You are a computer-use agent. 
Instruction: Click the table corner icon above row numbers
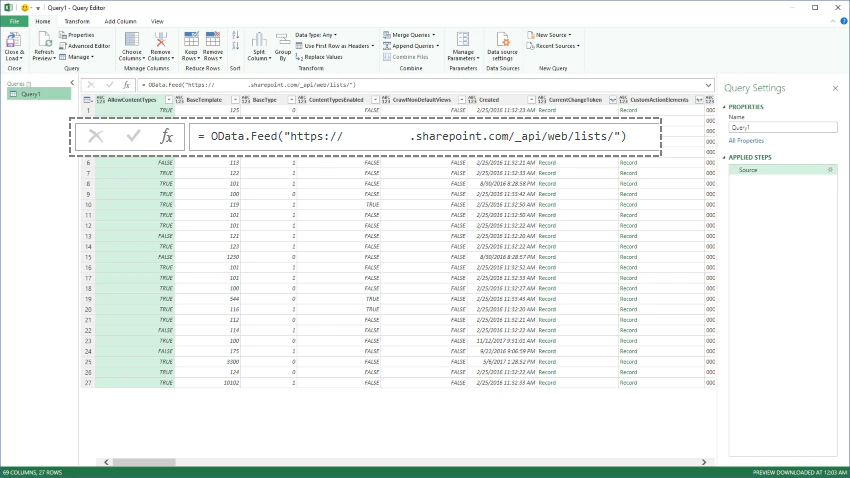[x=87, y=100]
